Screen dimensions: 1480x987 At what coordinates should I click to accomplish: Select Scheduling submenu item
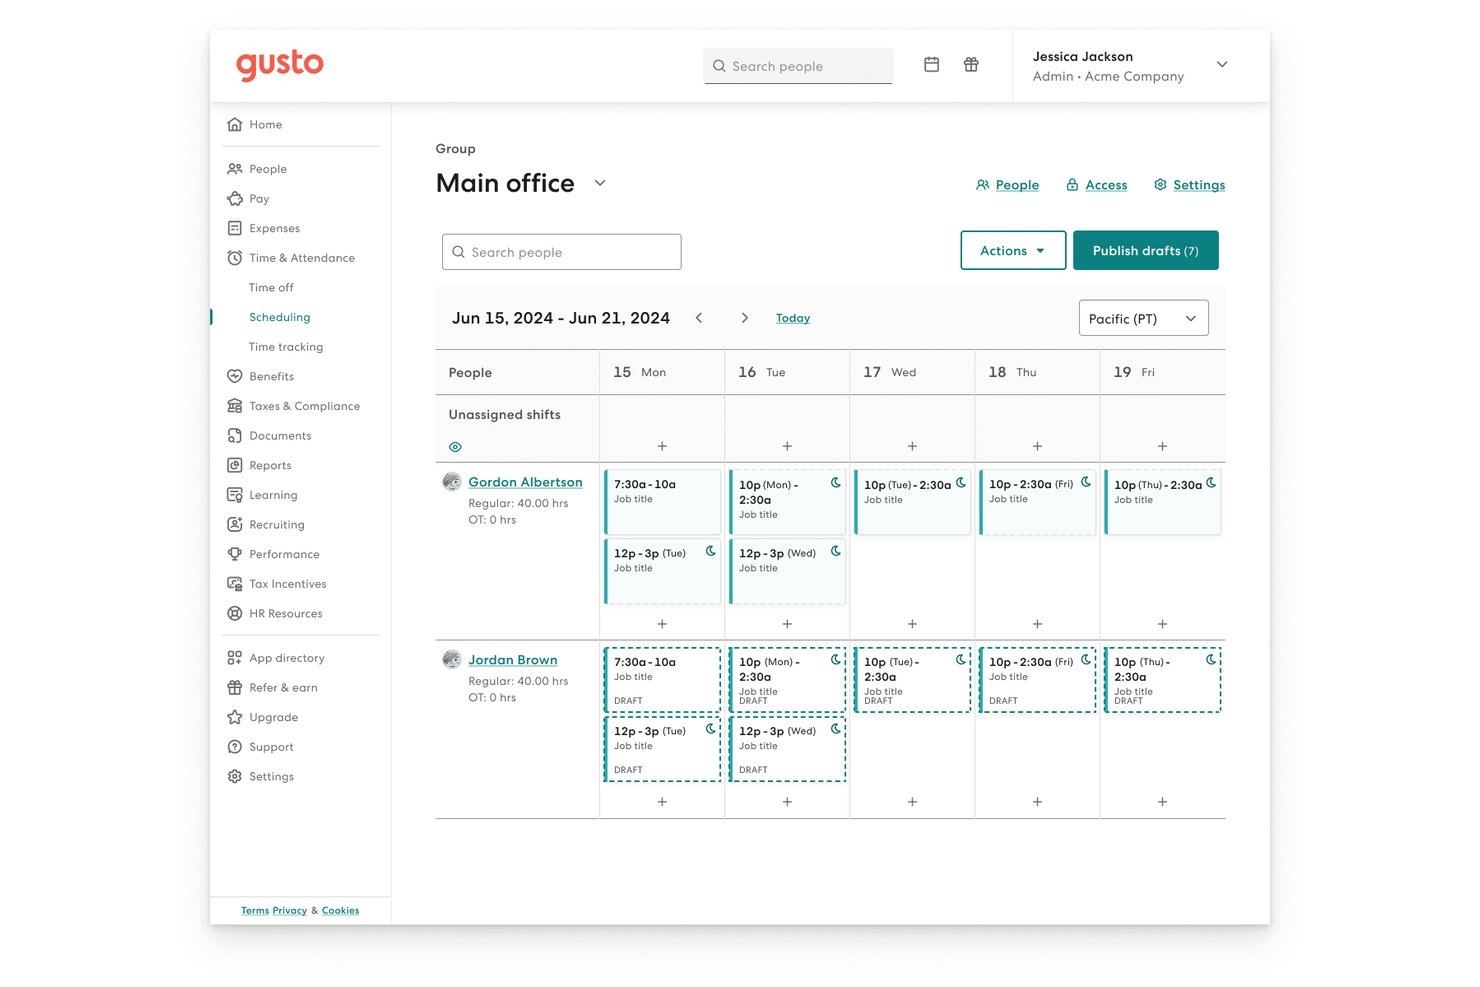click(x=280, y=318)
